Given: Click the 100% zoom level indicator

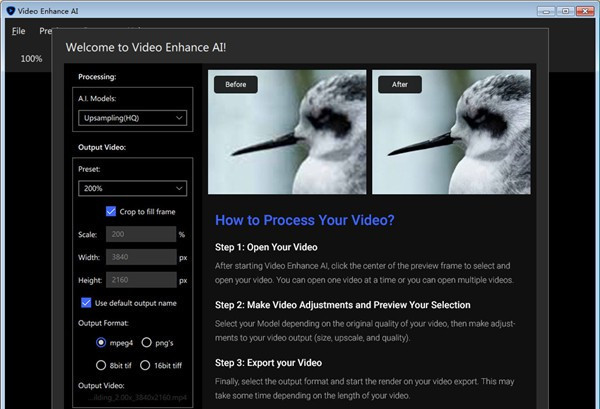Looking at the screenshot, I should [31, 59].
